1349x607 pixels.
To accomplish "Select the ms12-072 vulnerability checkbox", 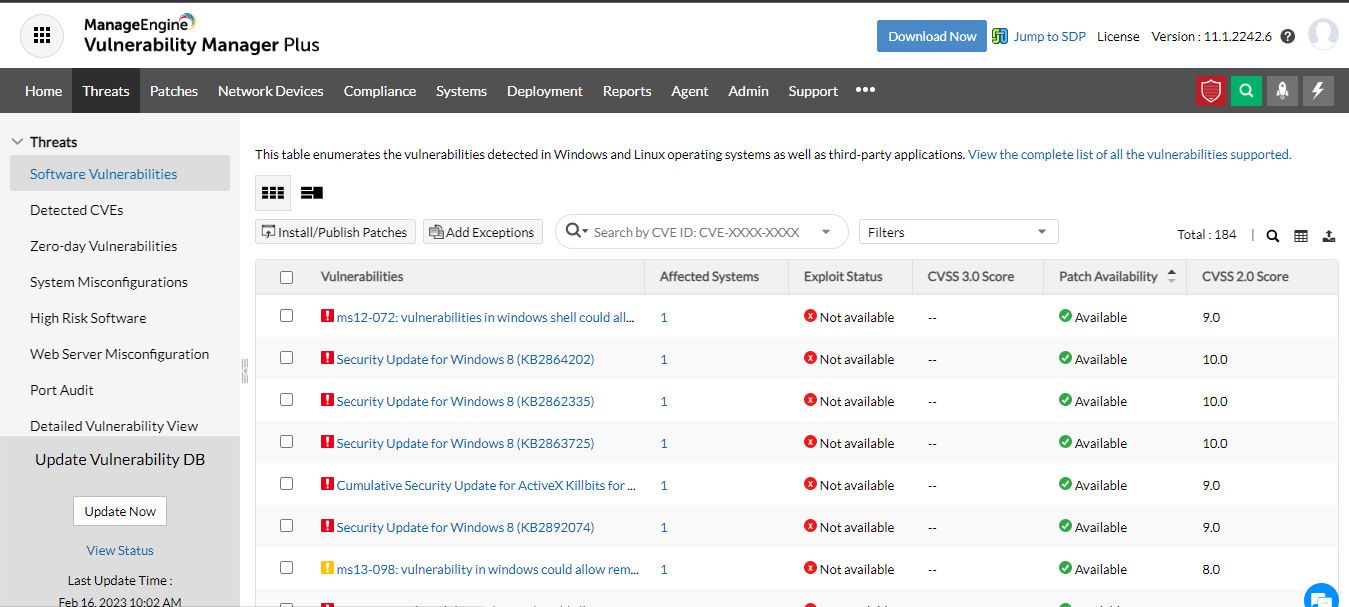I will 287,316.
